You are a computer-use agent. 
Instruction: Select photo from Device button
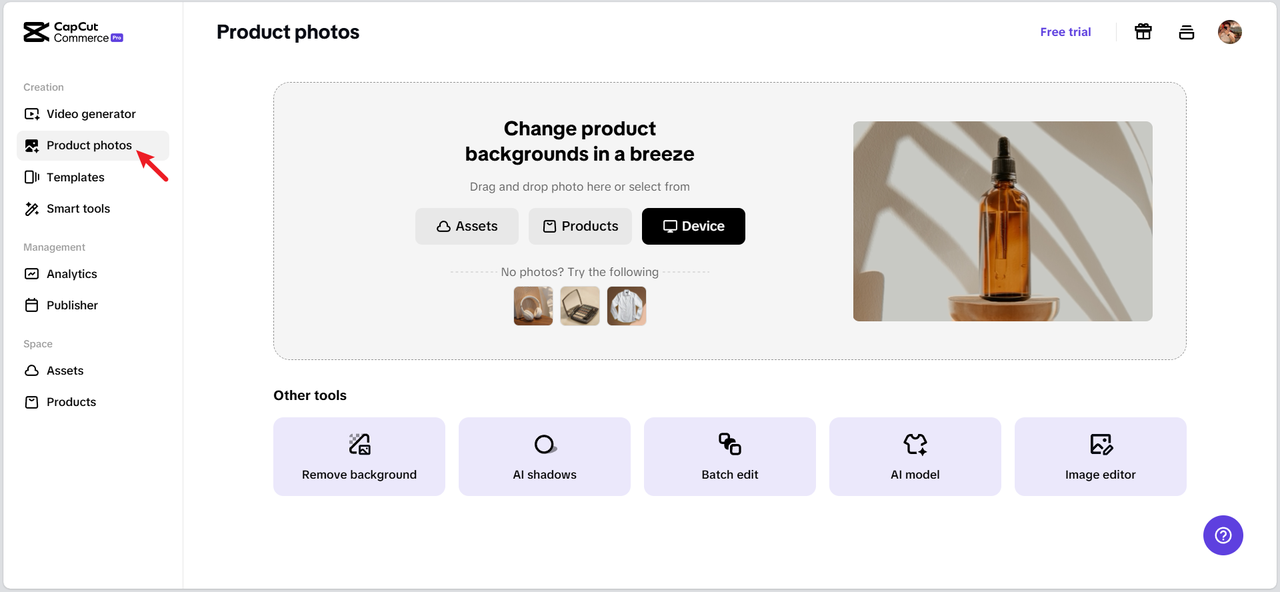[693, 226]
